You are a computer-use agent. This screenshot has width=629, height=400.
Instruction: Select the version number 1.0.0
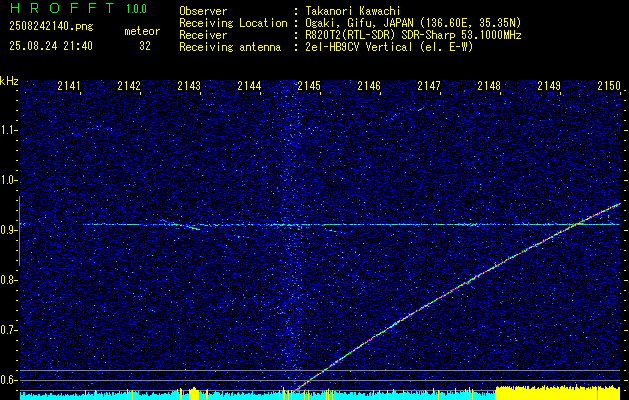click(136, 9)
